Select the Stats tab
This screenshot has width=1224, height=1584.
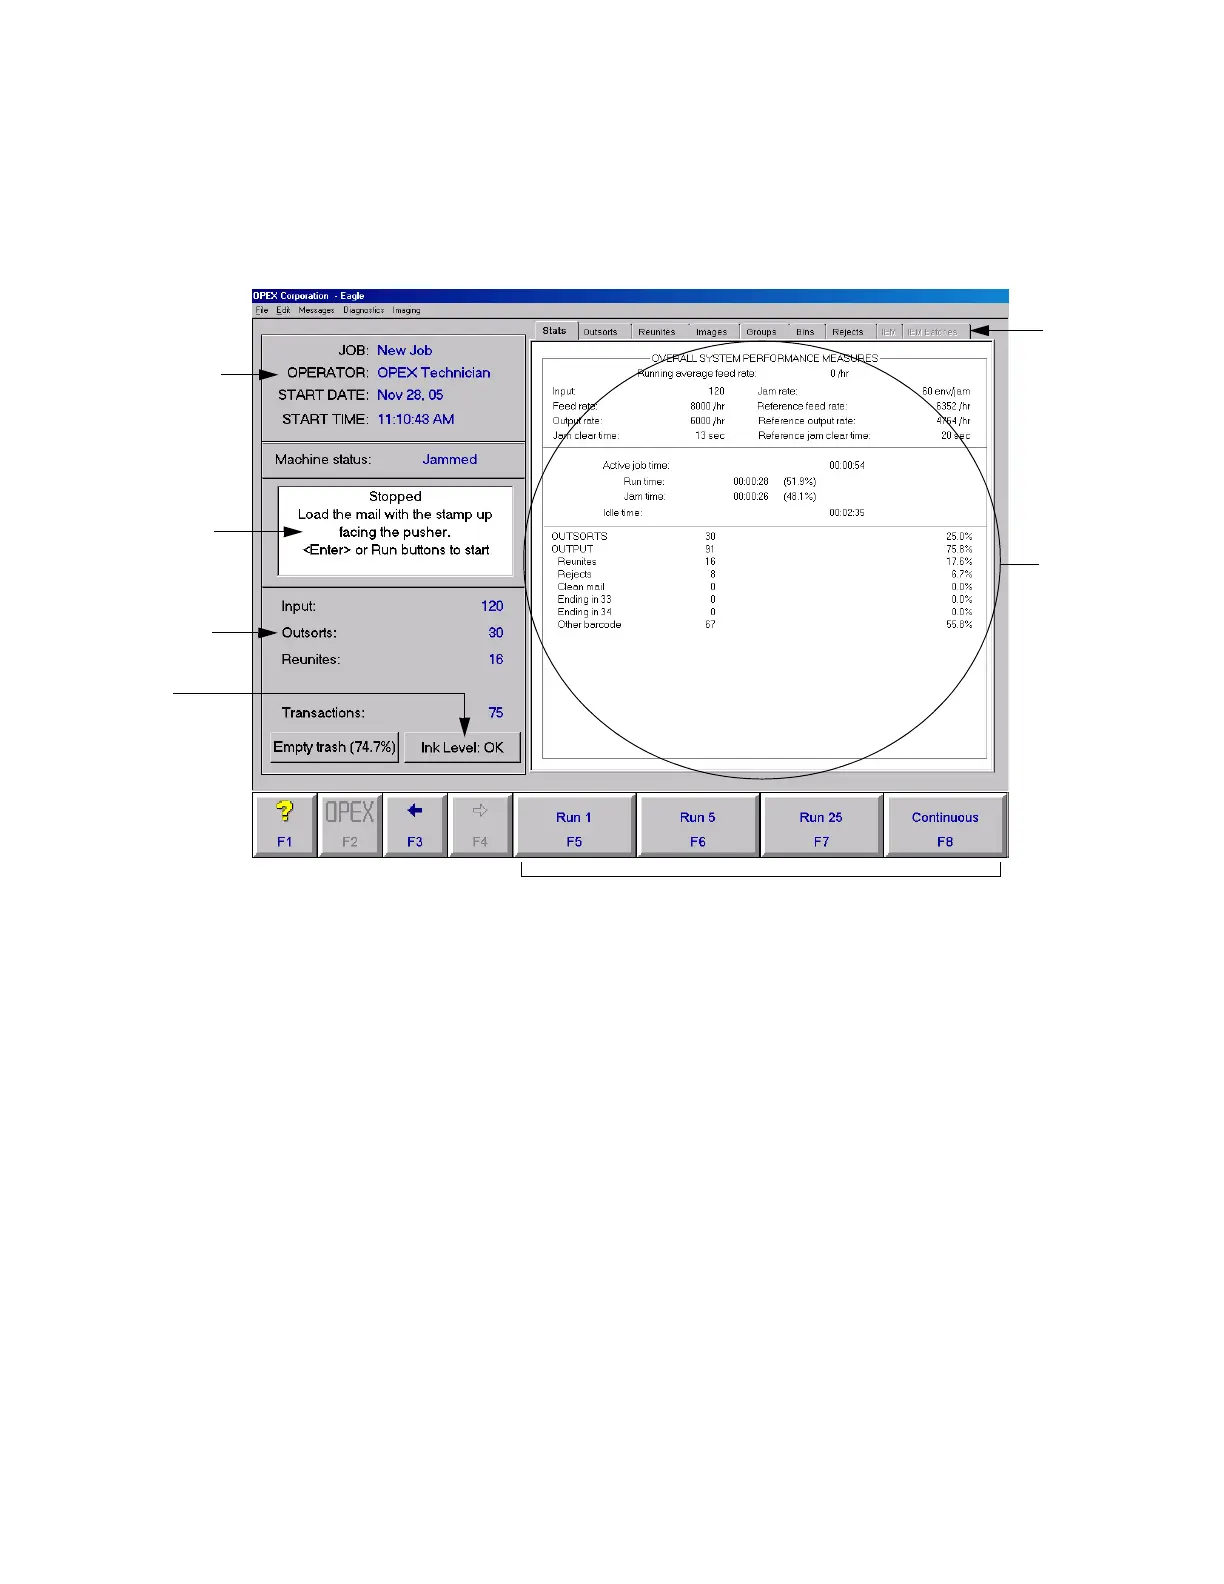tap(555, 331)
